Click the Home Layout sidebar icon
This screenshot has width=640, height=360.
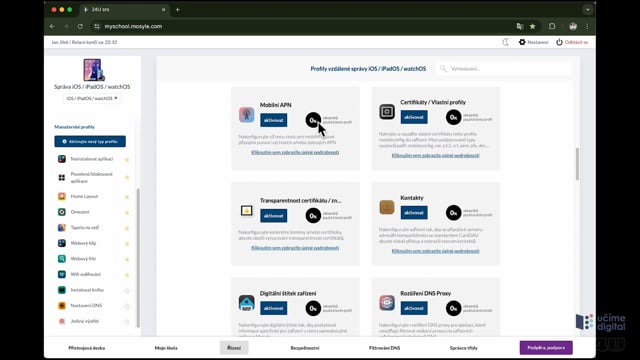click(x=62, y=196)
